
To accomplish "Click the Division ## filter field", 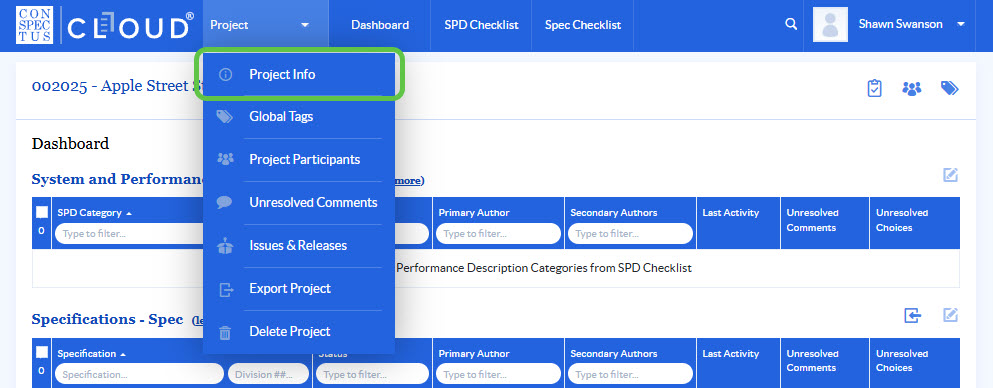I will [270, 374].
